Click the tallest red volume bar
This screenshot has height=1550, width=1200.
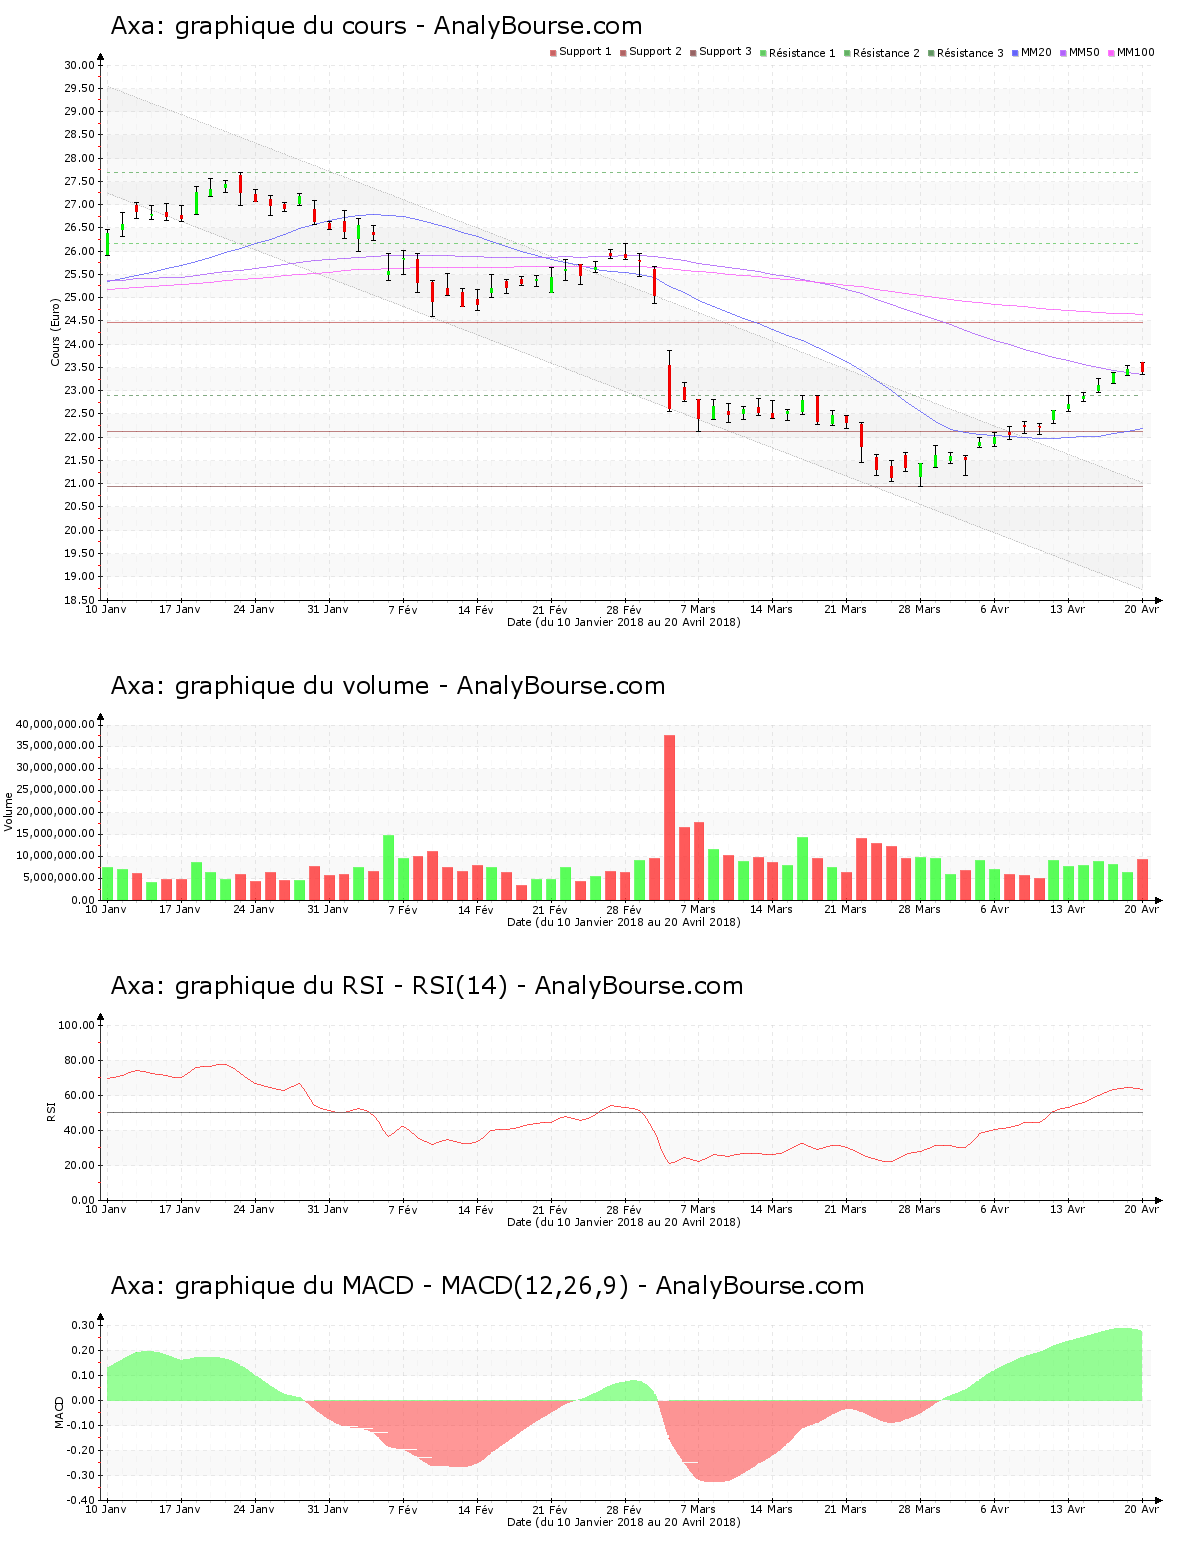669,817
